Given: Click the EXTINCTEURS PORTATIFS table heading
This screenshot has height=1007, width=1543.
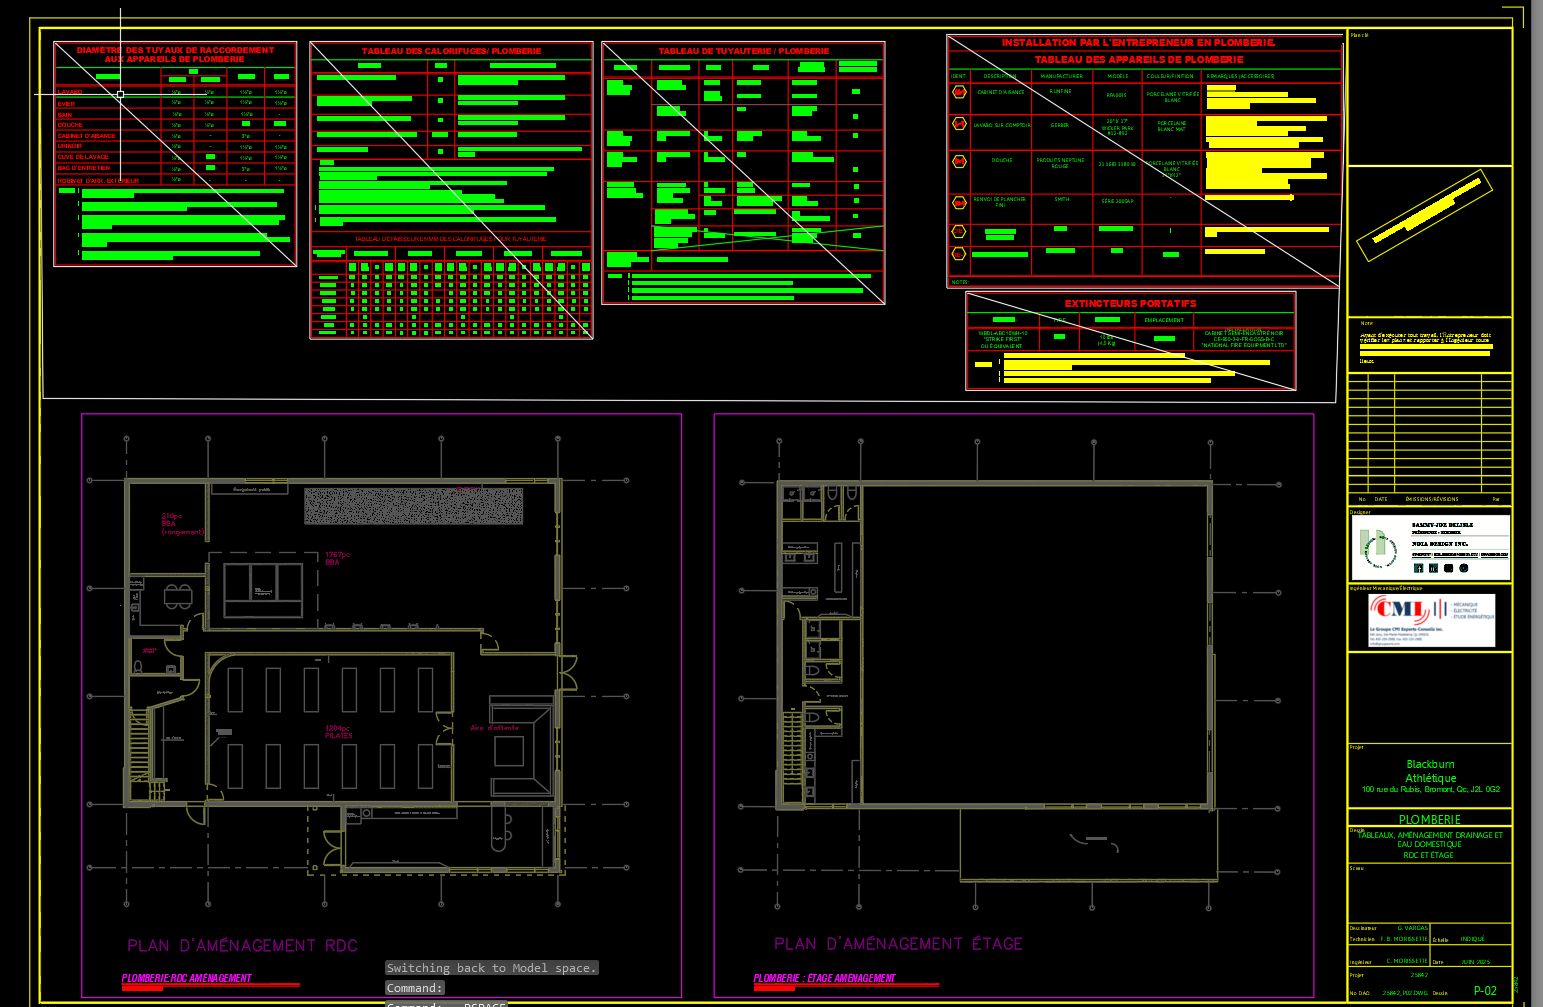Looking at the screenshot, I should [1130, 303].
